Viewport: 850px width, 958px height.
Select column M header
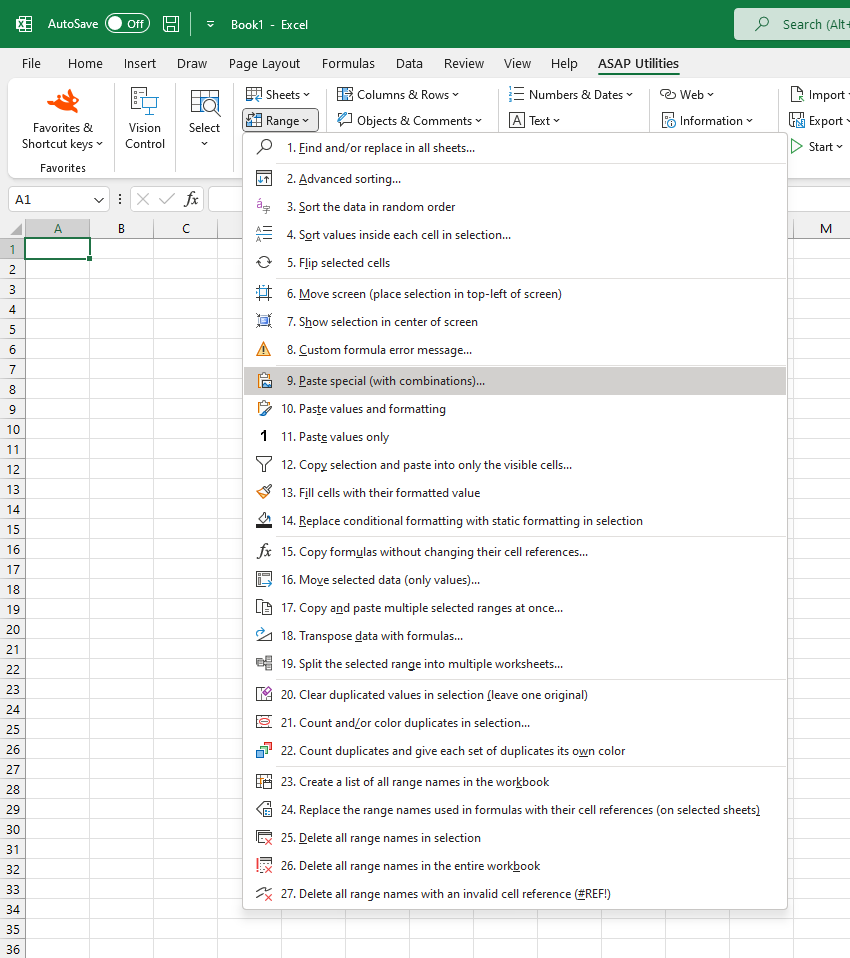point(822,229)
